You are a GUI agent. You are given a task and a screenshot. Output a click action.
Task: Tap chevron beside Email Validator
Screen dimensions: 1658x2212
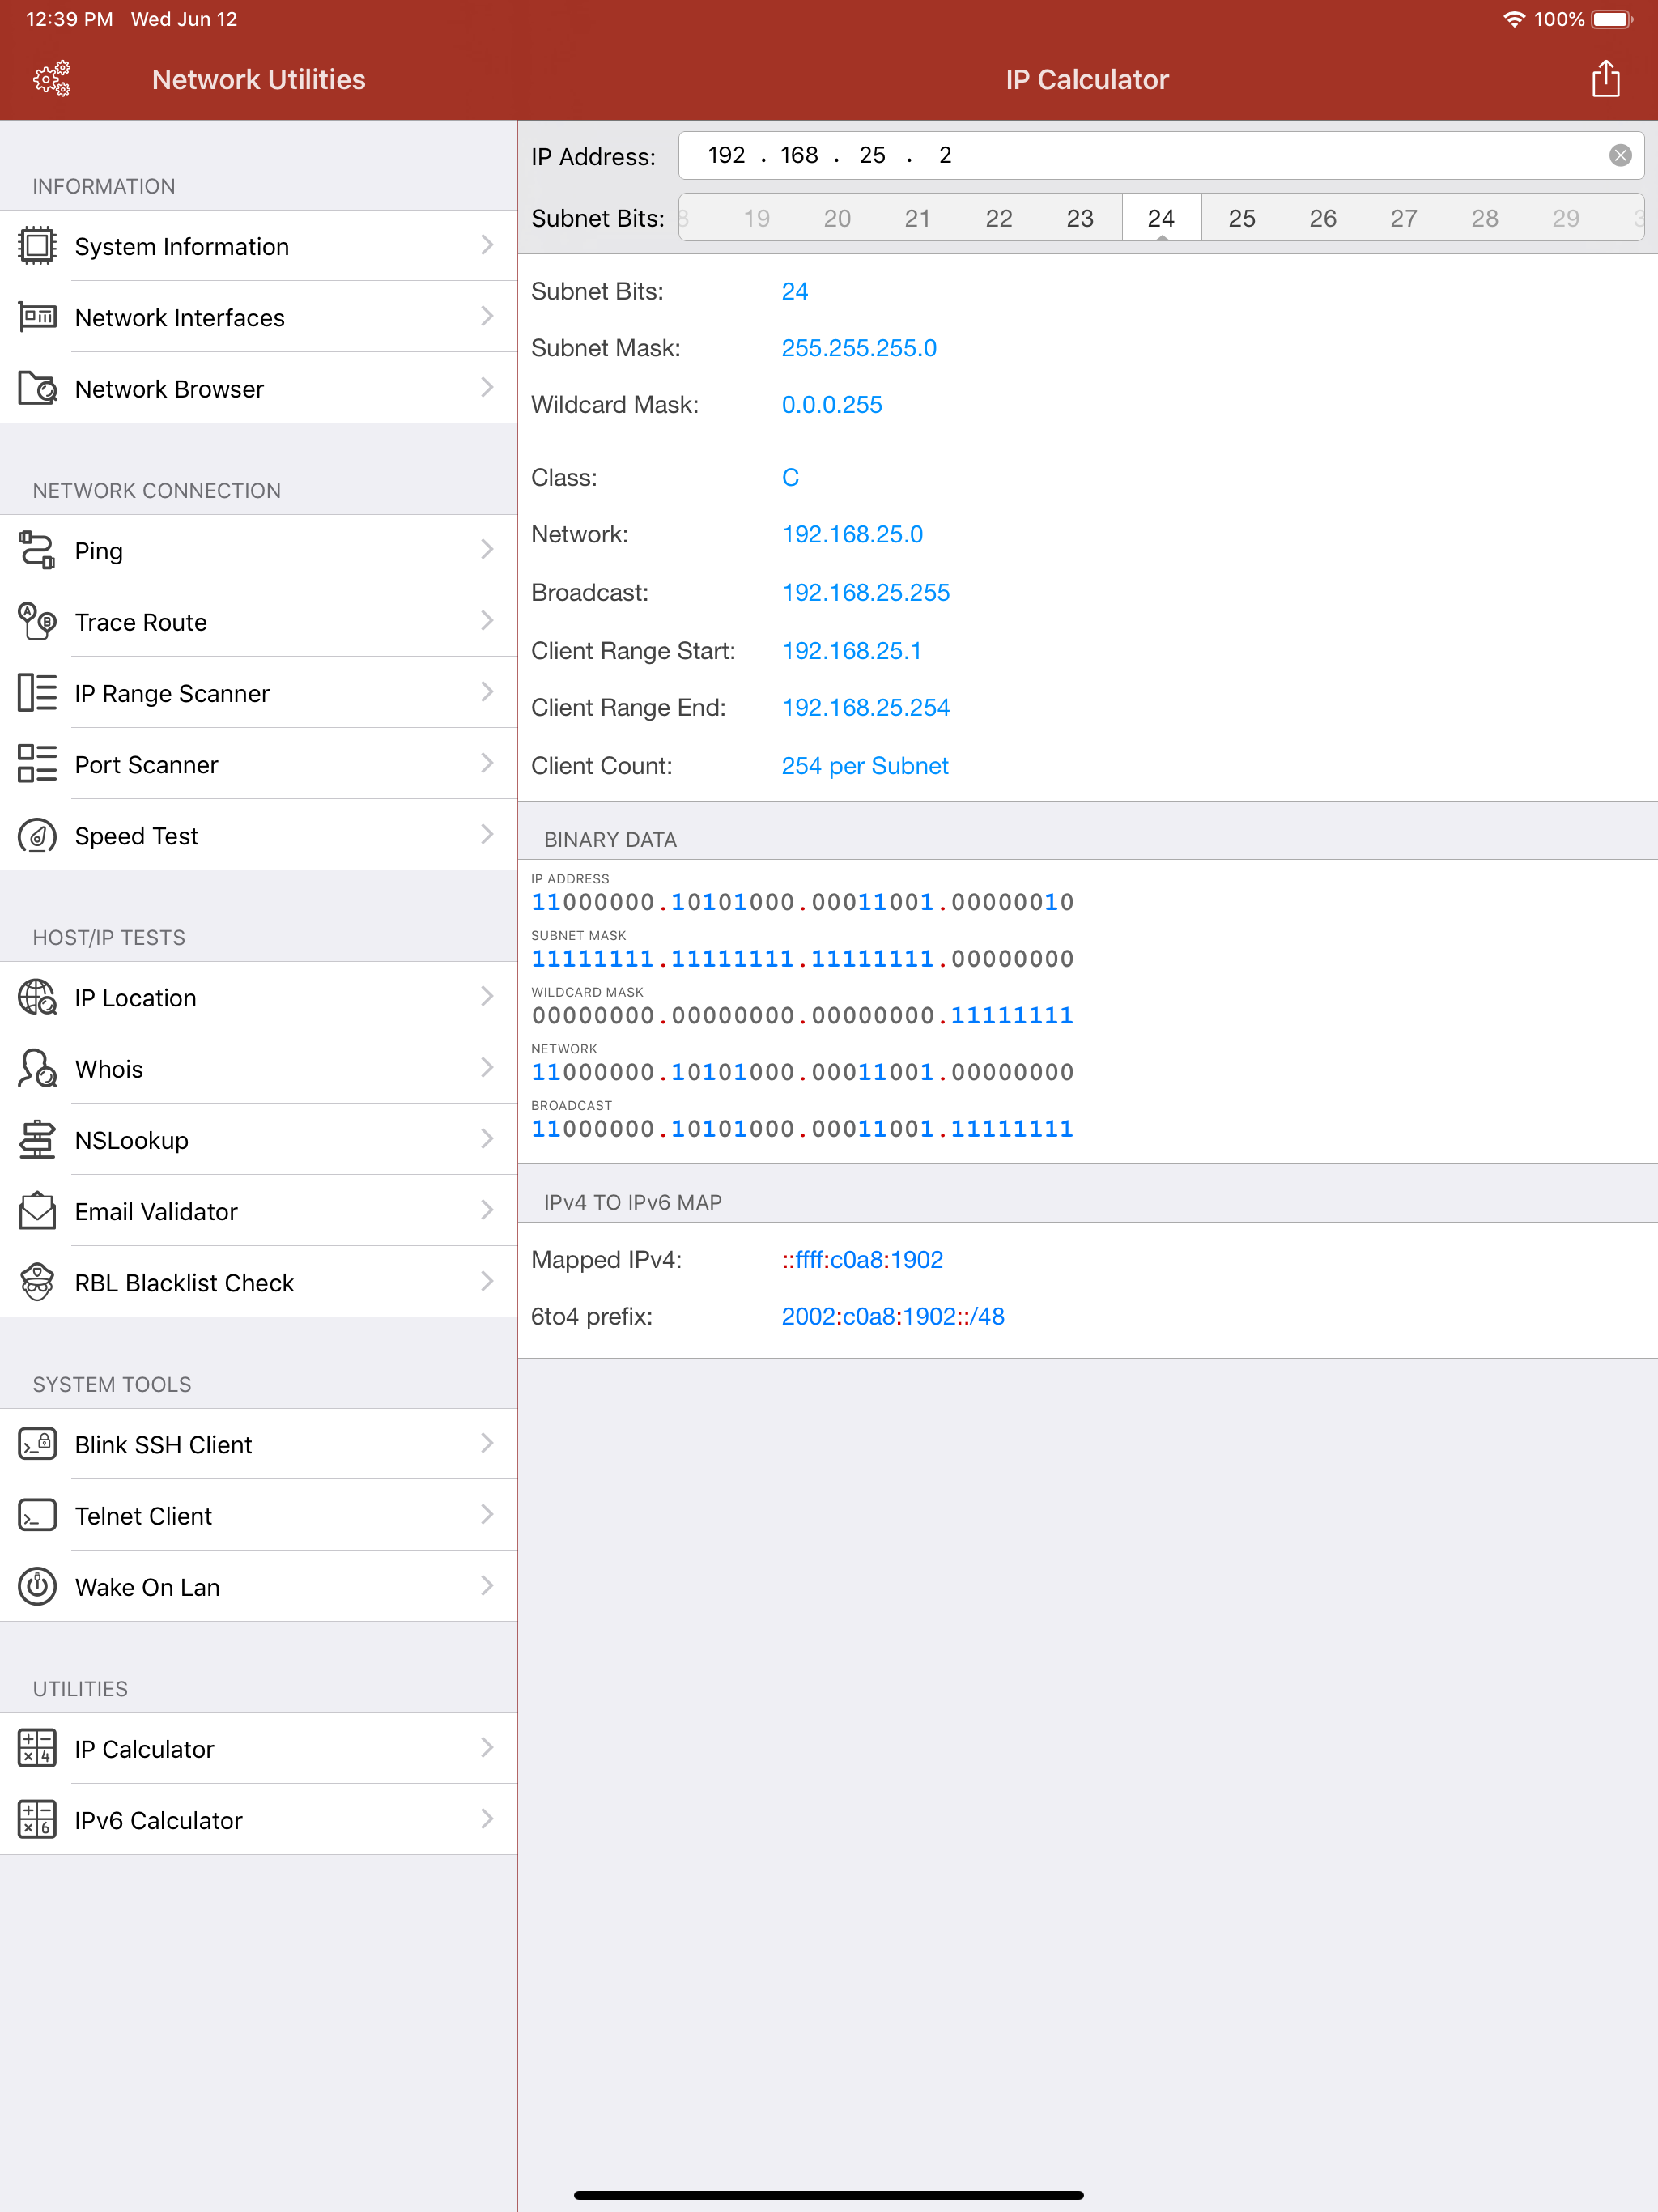487,1210
